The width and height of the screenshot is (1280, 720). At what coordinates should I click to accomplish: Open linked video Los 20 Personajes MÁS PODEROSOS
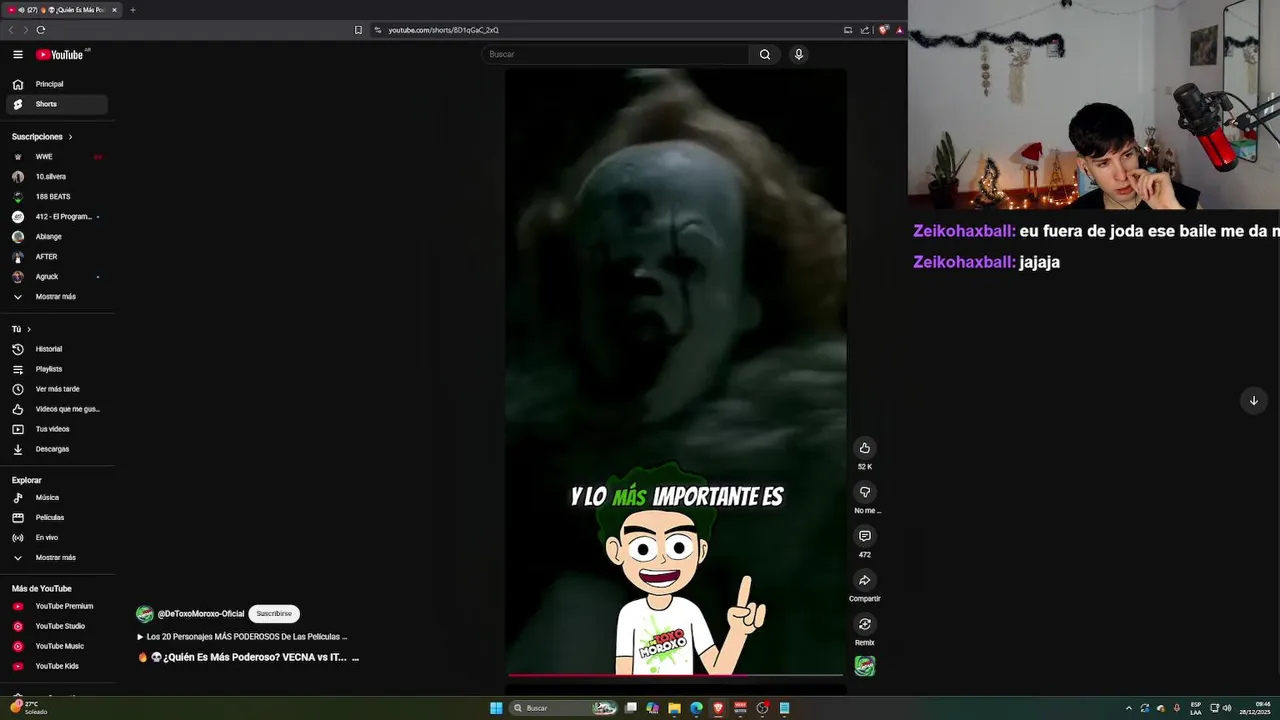coord(242,637)
